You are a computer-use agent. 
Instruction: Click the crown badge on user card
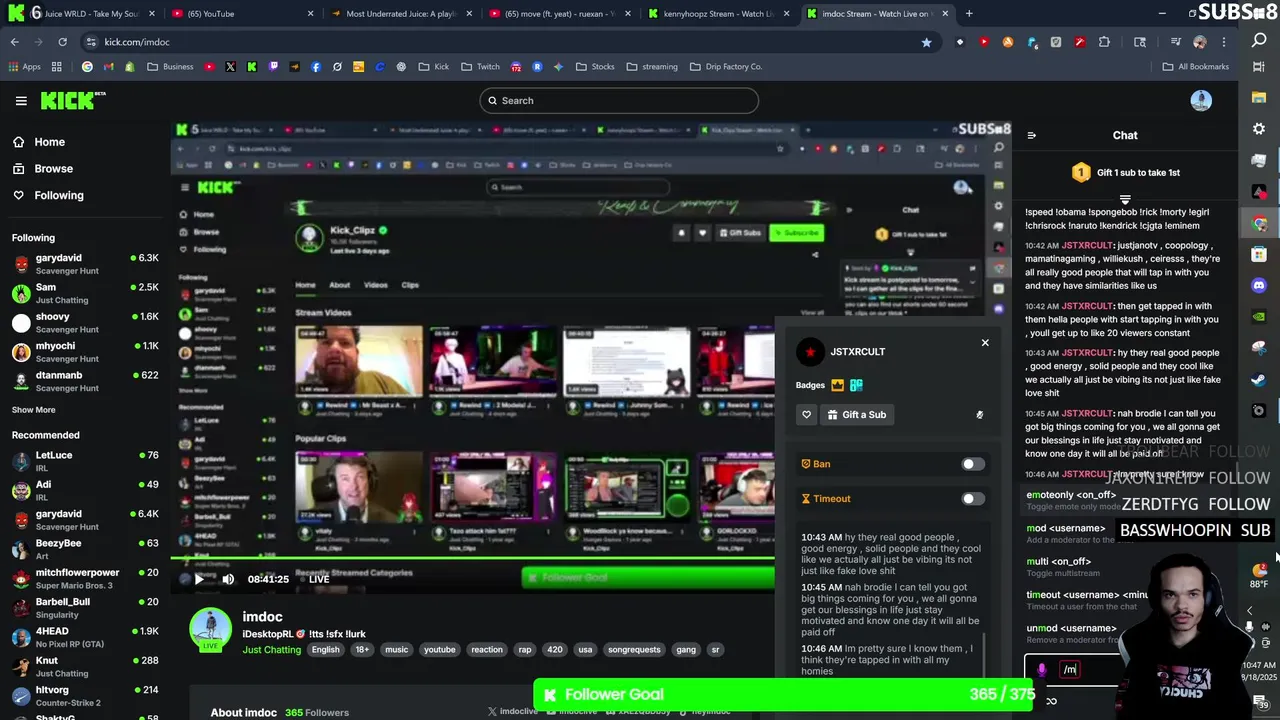(838, 385)
